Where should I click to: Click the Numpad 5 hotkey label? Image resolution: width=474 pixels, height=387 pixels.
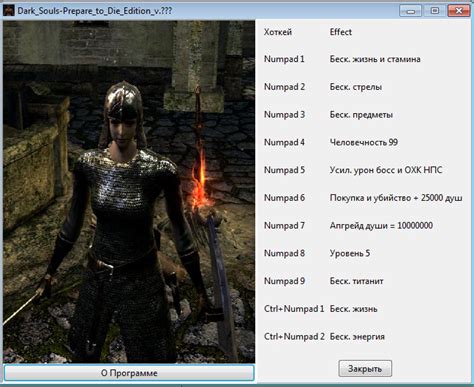tap(284, 170)
